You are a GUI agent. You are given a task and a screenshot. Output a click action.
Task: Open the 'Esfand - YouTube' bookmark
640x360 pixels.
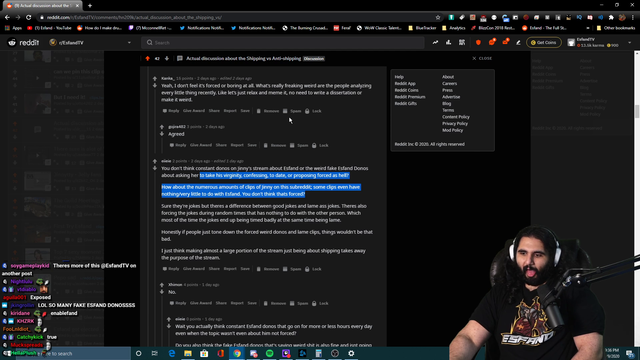pos(49,28)
